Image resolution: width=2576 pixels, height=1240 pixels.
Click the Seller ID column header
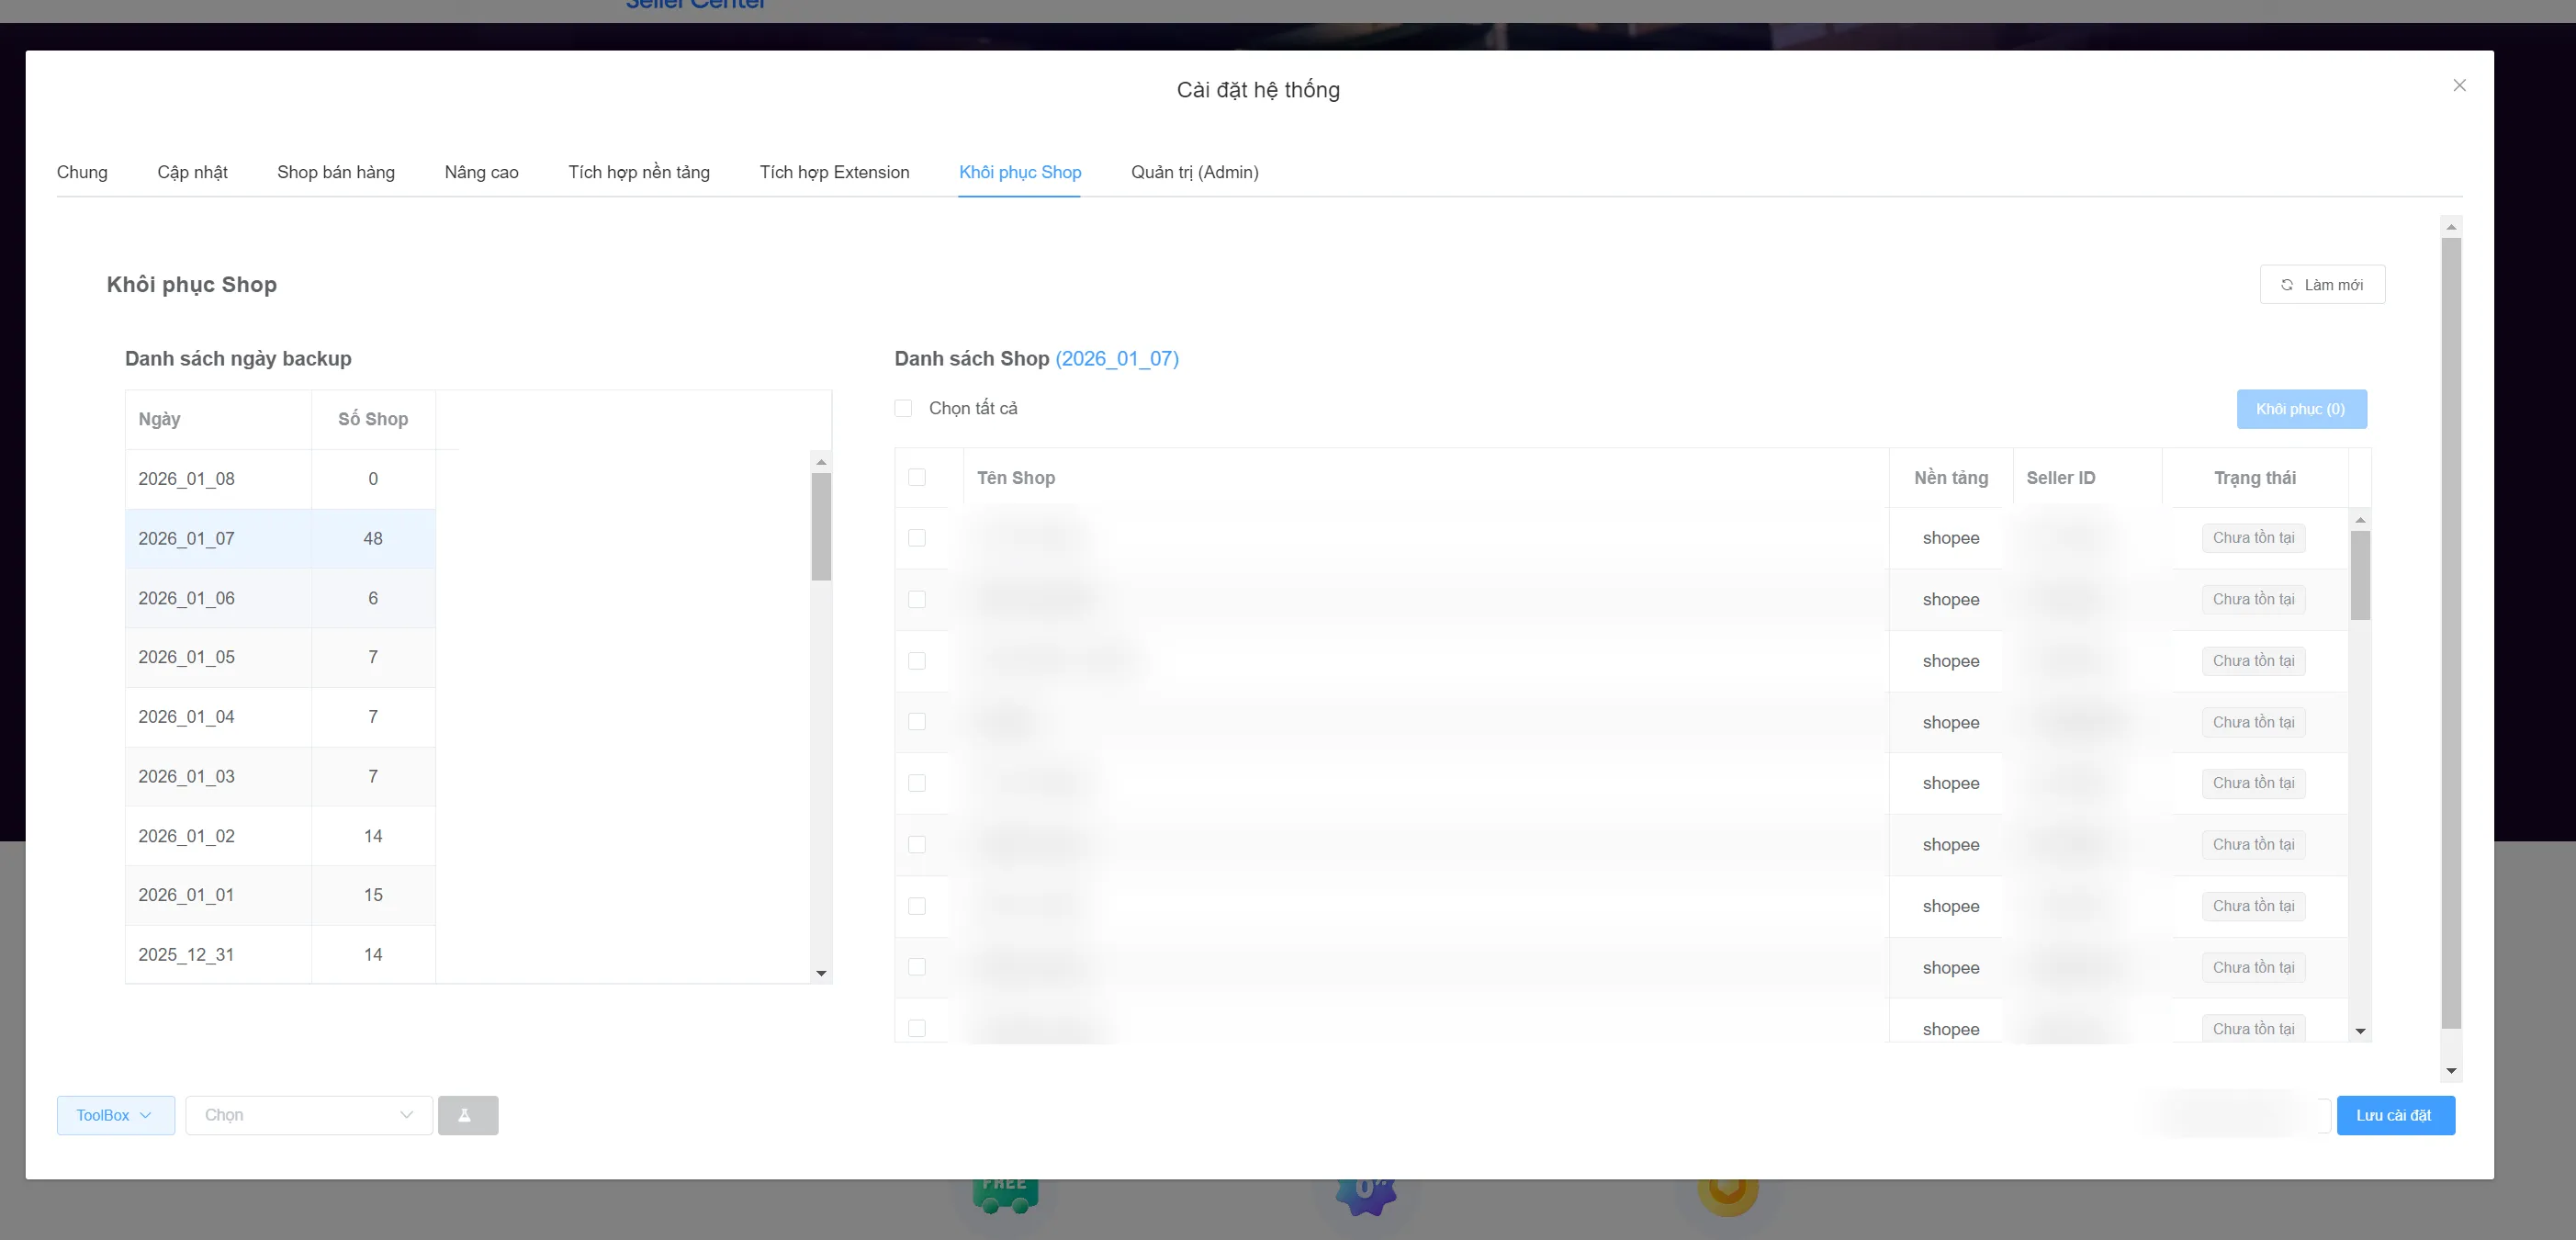pyautogui.click(x=2087, y=478)
